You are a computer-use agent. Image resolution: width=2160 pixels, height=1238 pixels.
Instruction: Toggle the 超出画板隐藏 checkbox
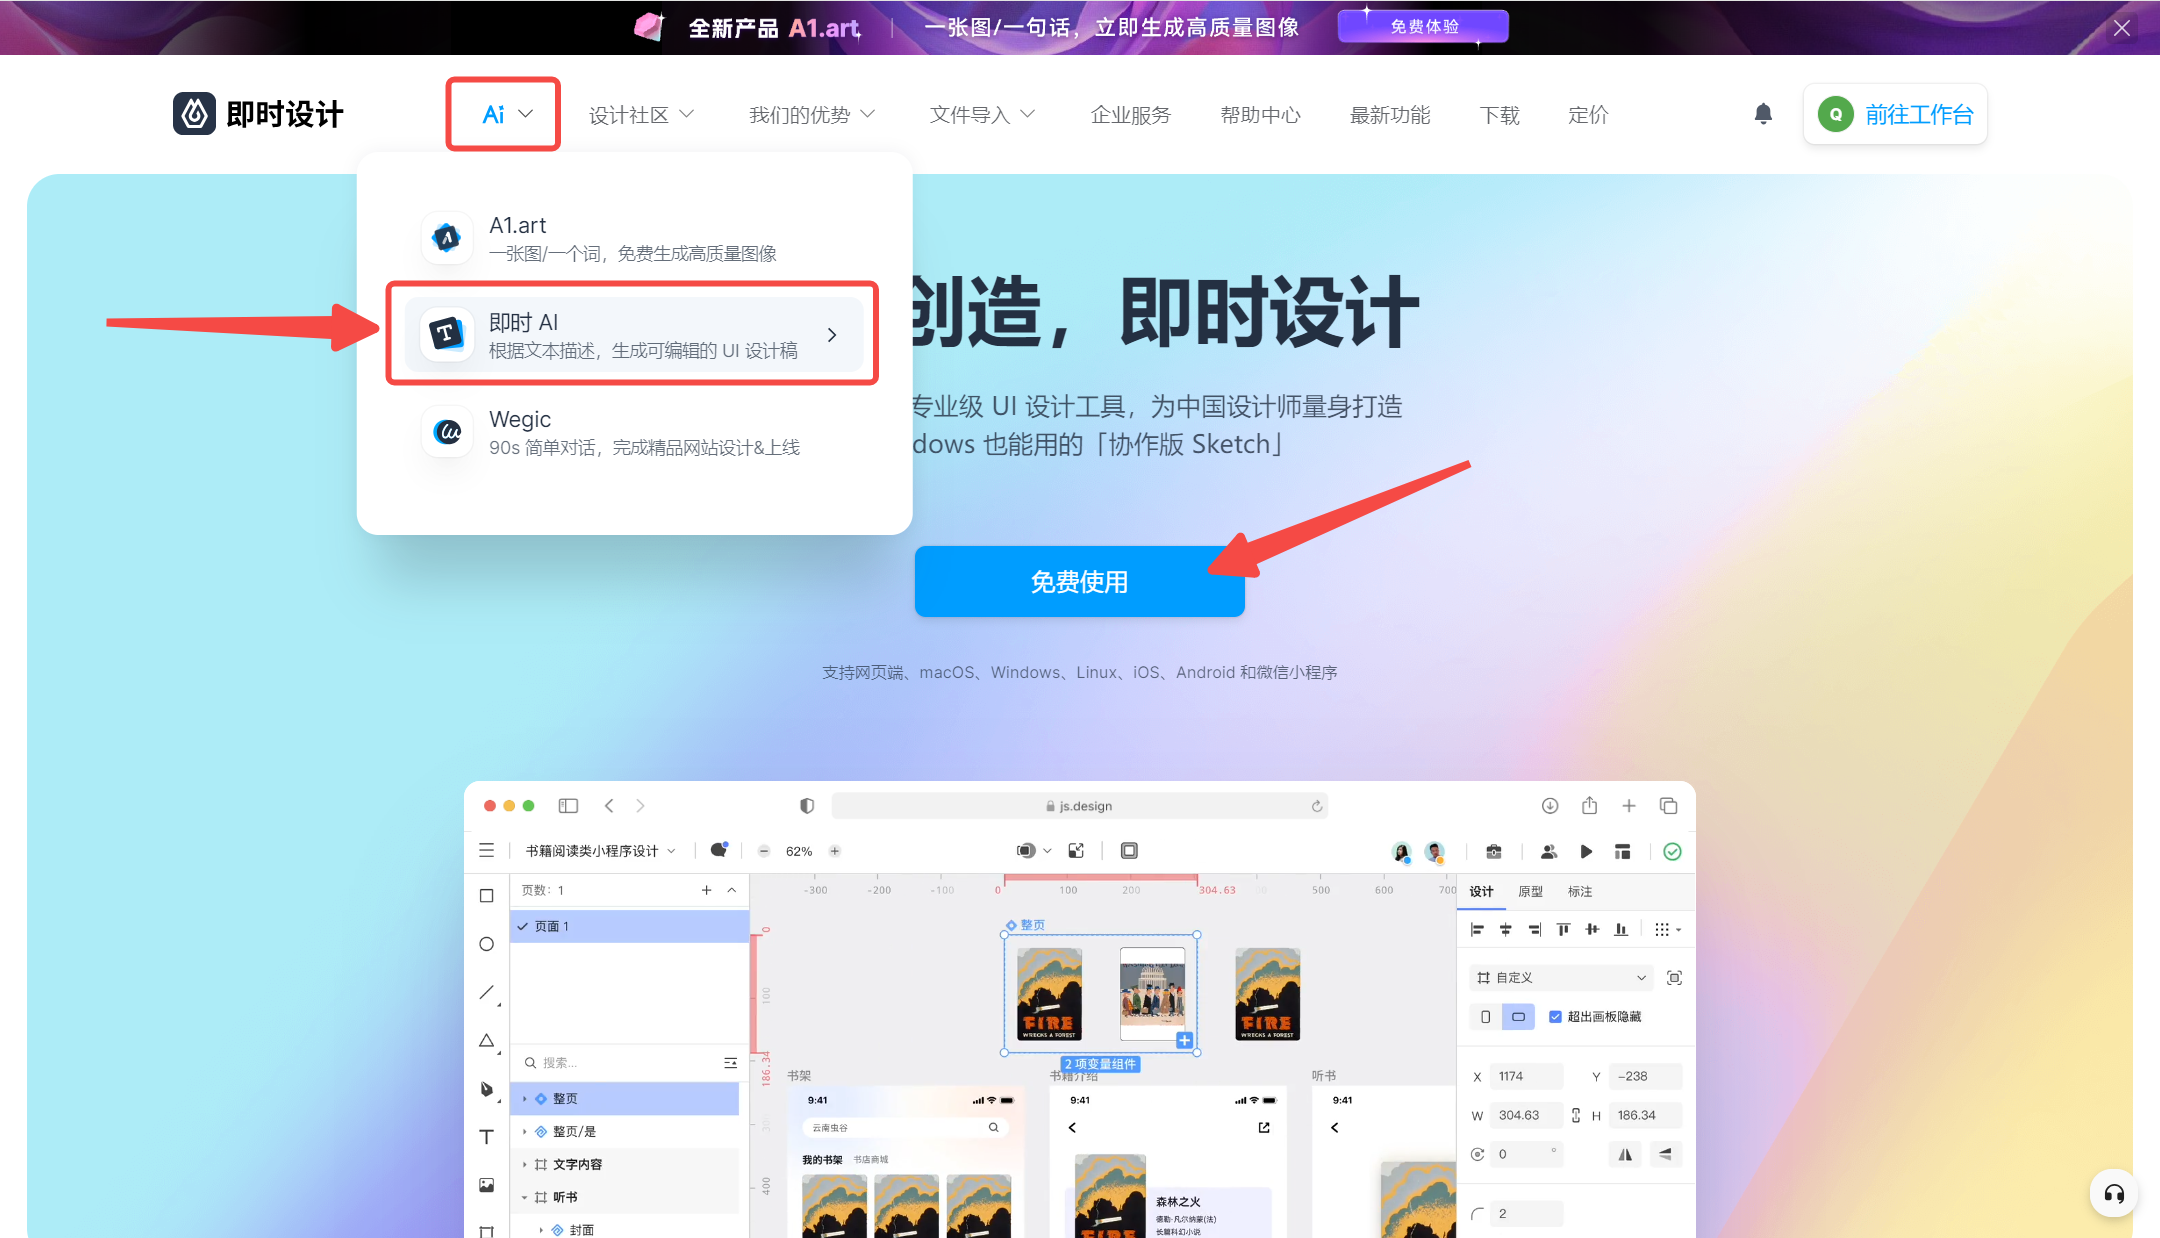click(x=1555, y=1017)
